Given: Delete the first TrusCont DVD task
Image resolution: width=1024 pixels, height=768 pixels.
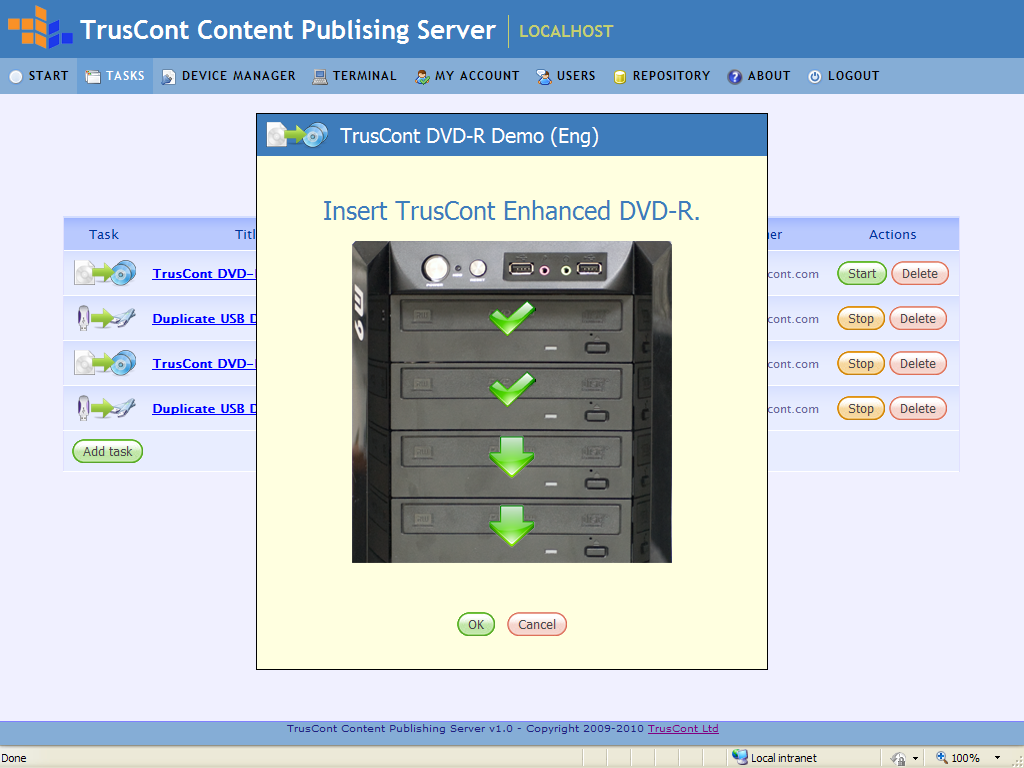Looking at the screenshot, I should tap(920, 274).
